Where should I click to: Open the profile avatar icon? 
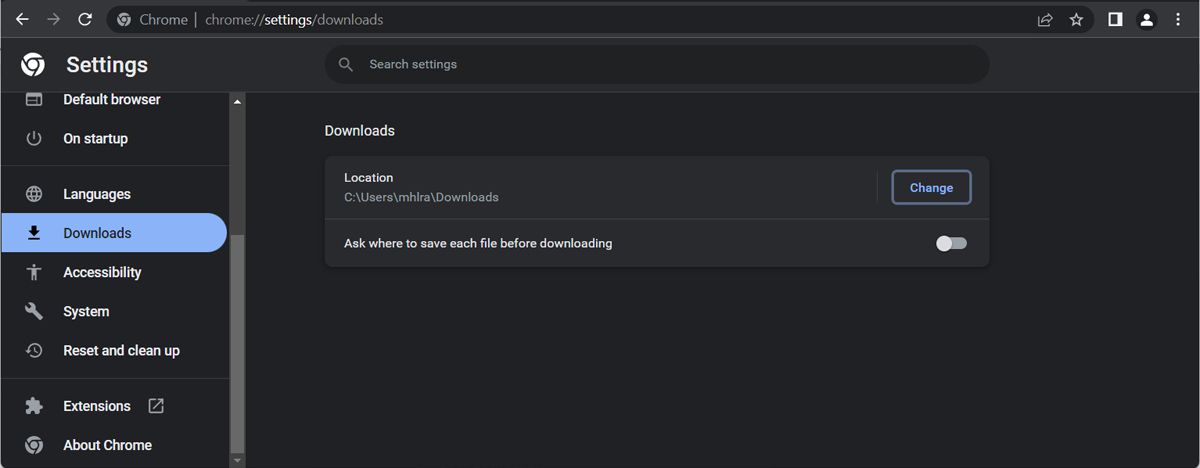1147,19
